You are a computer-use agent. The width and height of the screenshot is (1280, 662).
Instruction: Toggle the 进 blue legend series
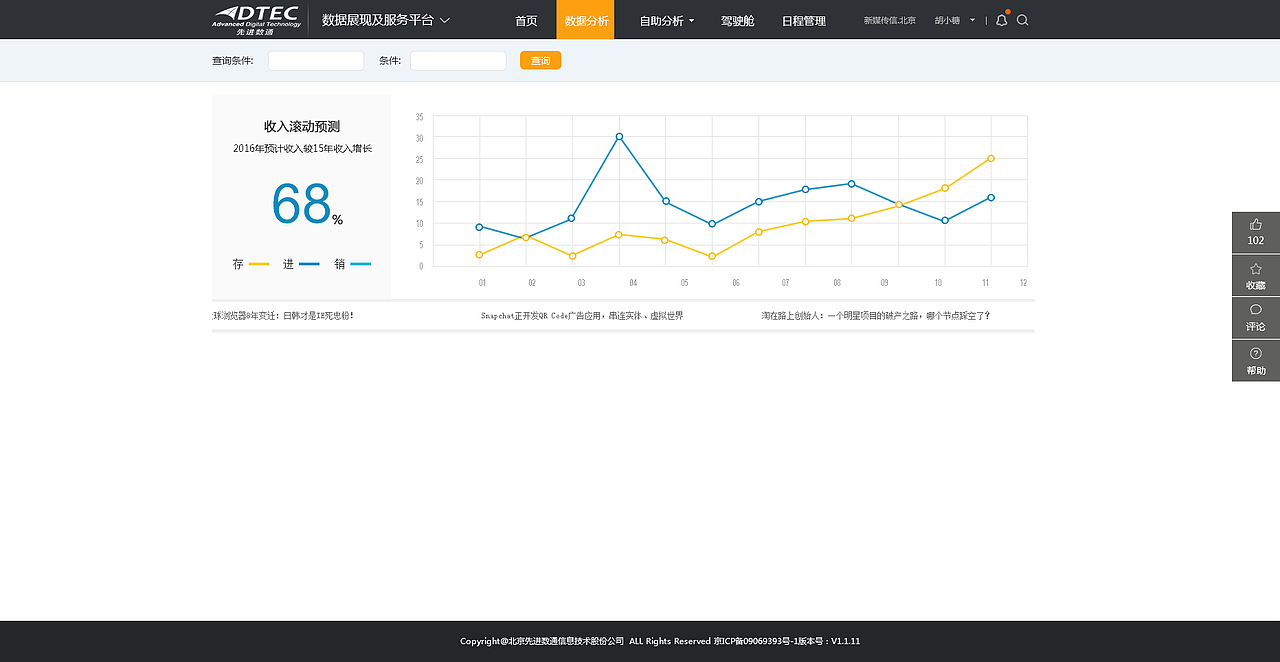pyautogui.click(x=301, y=264)
